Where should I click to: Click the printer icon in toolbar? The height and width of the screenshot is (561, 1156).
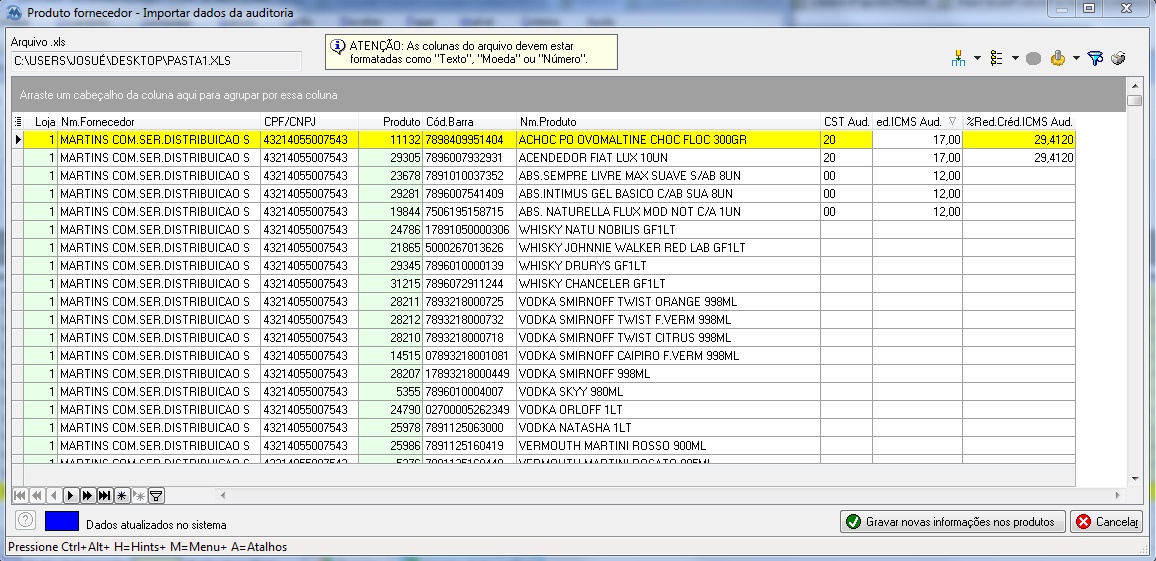(1118, 58)
